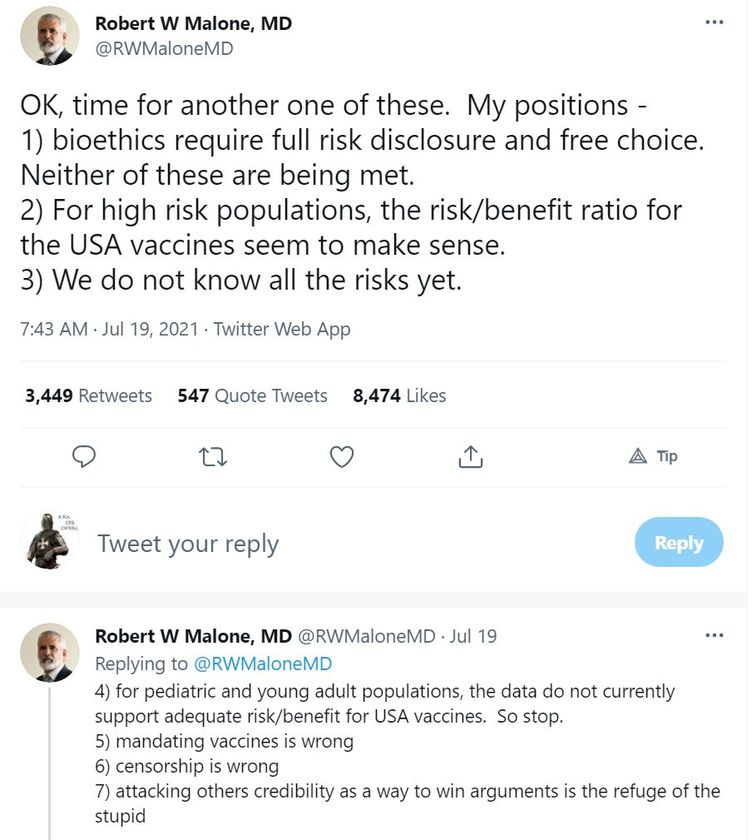Click the knight avatar beside reply box
The width and height of the screenshot is (752, 840).
coord(49,541)
